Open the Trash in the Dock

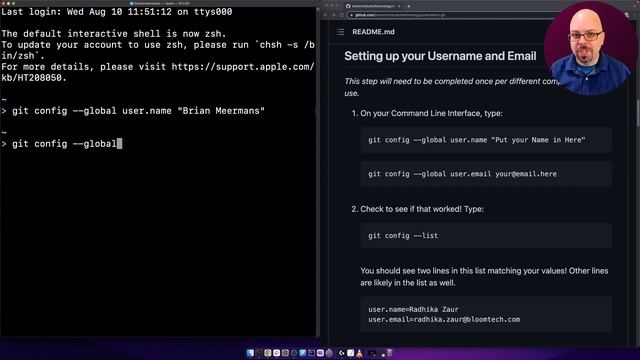[389, 353]
